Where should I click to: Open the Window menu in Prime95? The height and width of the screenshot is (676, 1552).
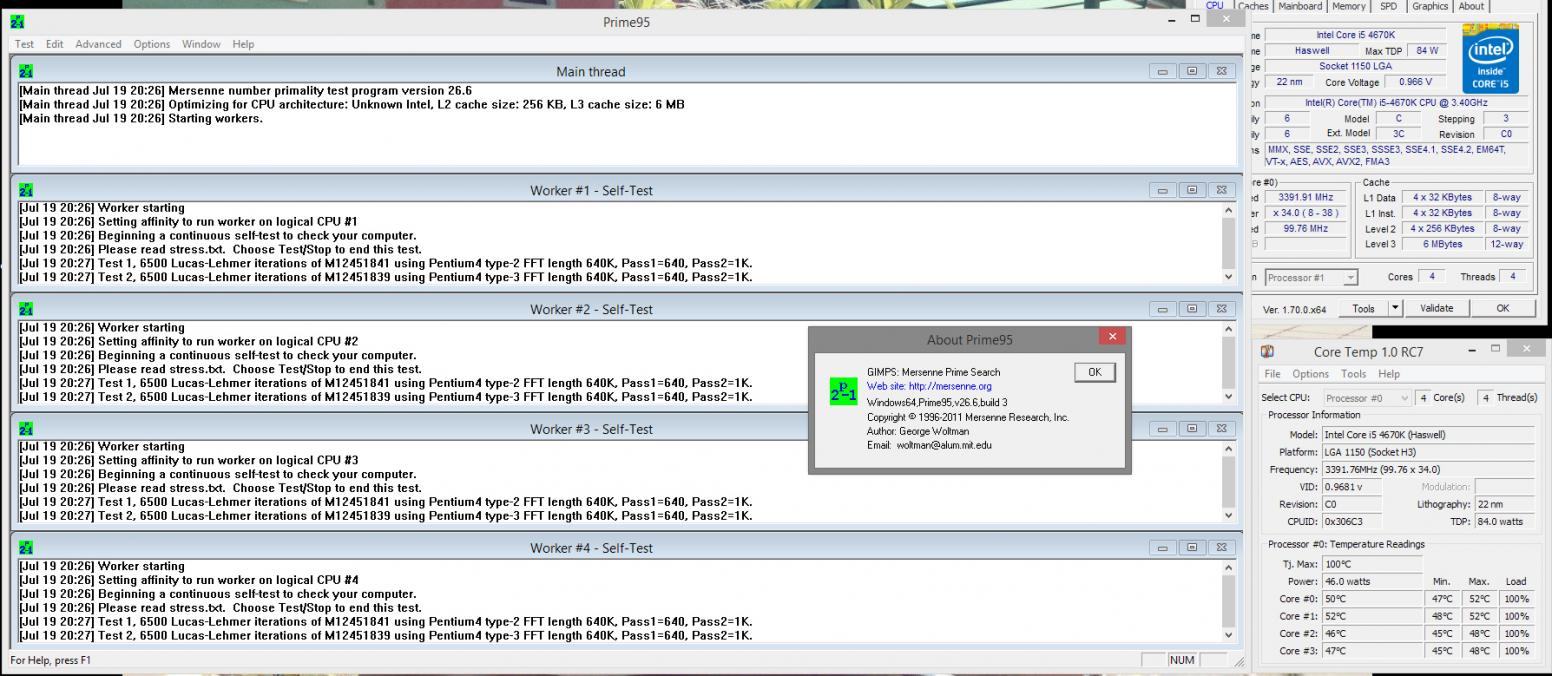point(201,44)
